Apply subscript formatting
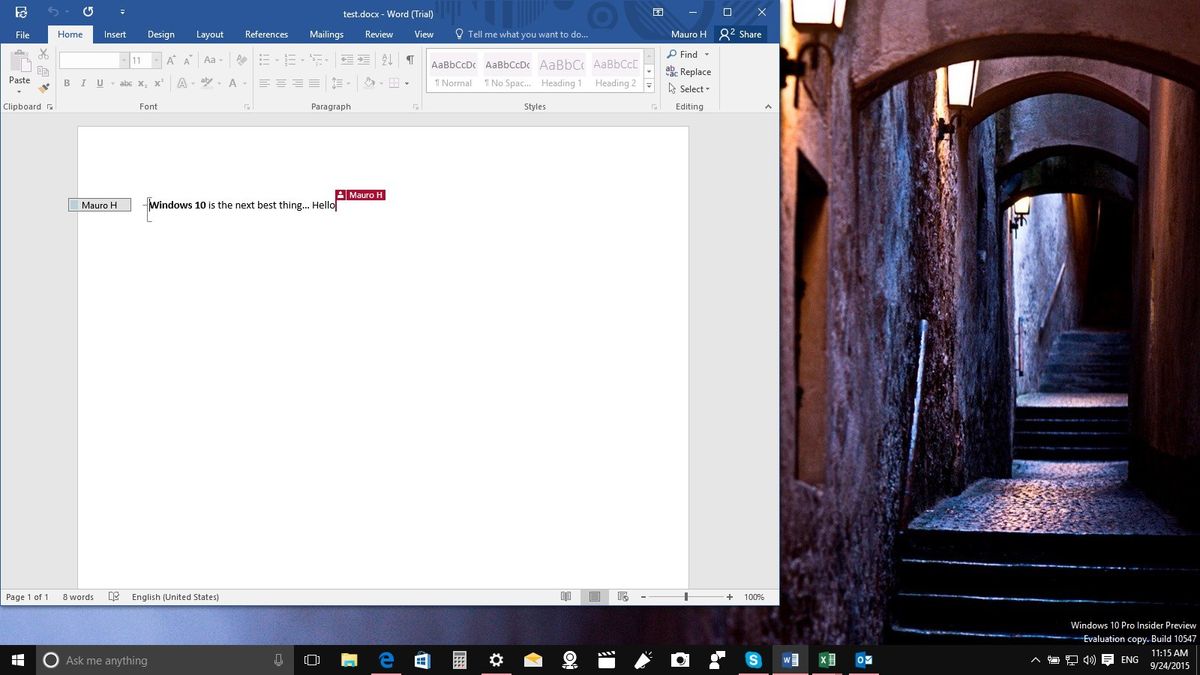1200x675 pixels. [x=141, y=83]
